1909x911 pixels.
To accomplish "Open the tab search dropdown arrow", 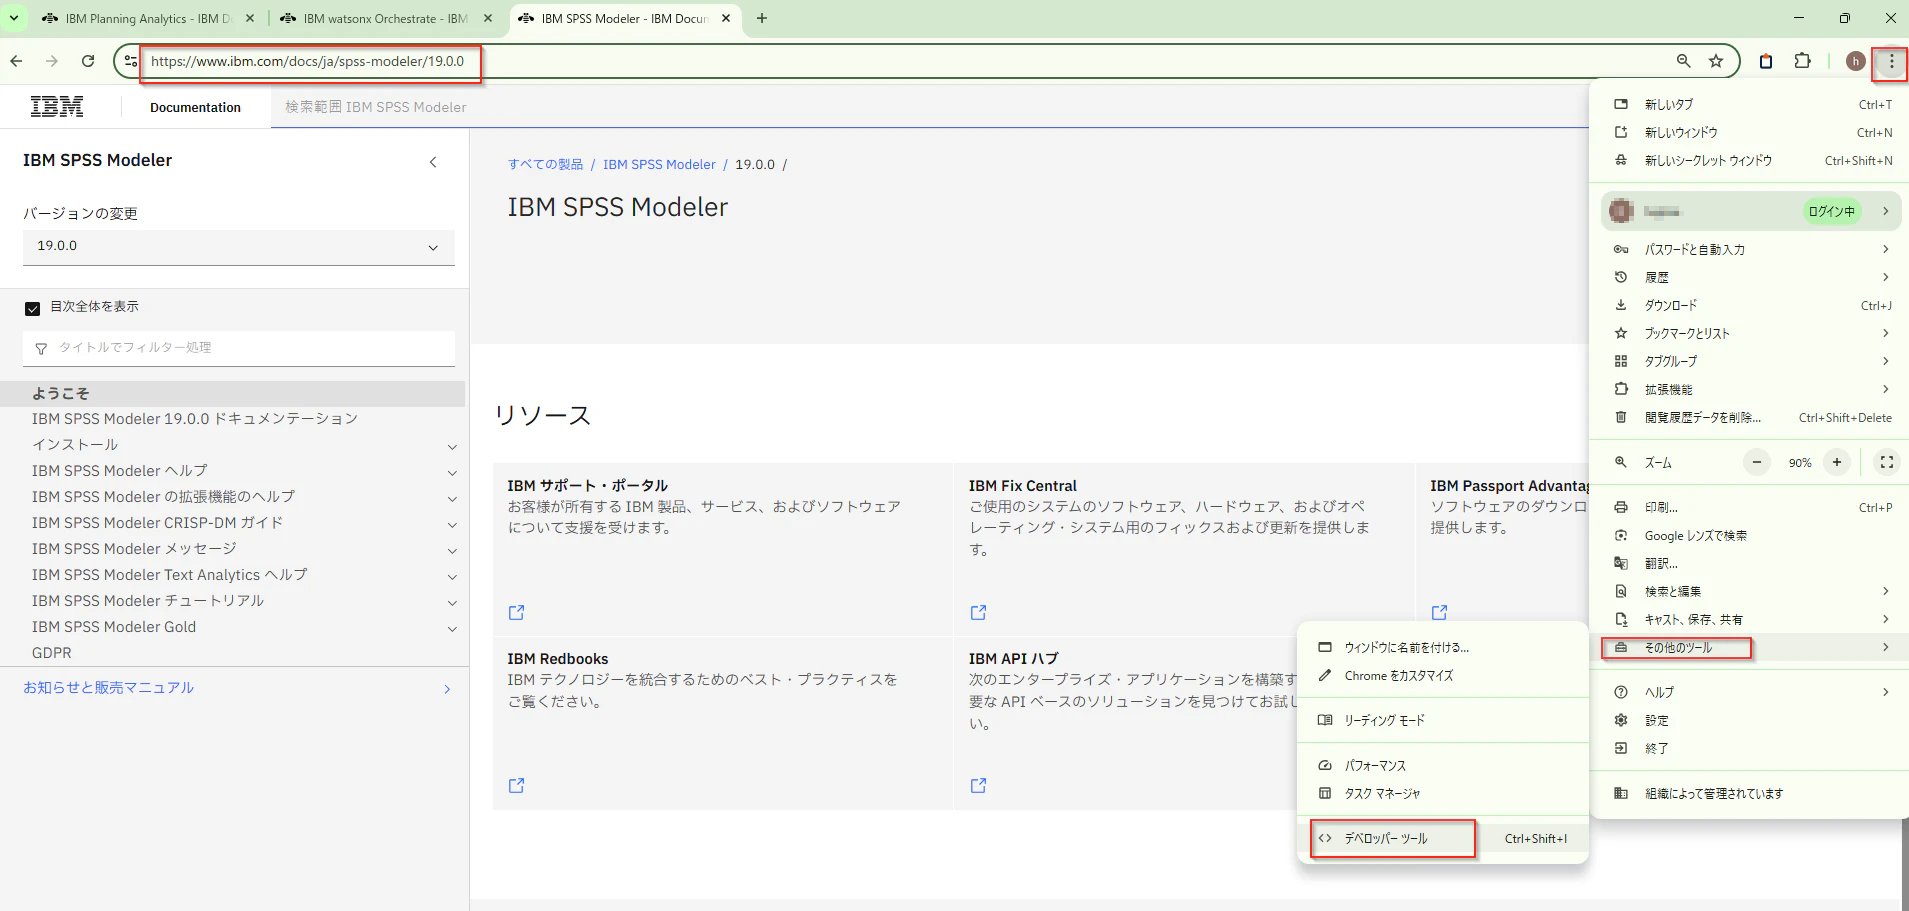I will 14,18.
